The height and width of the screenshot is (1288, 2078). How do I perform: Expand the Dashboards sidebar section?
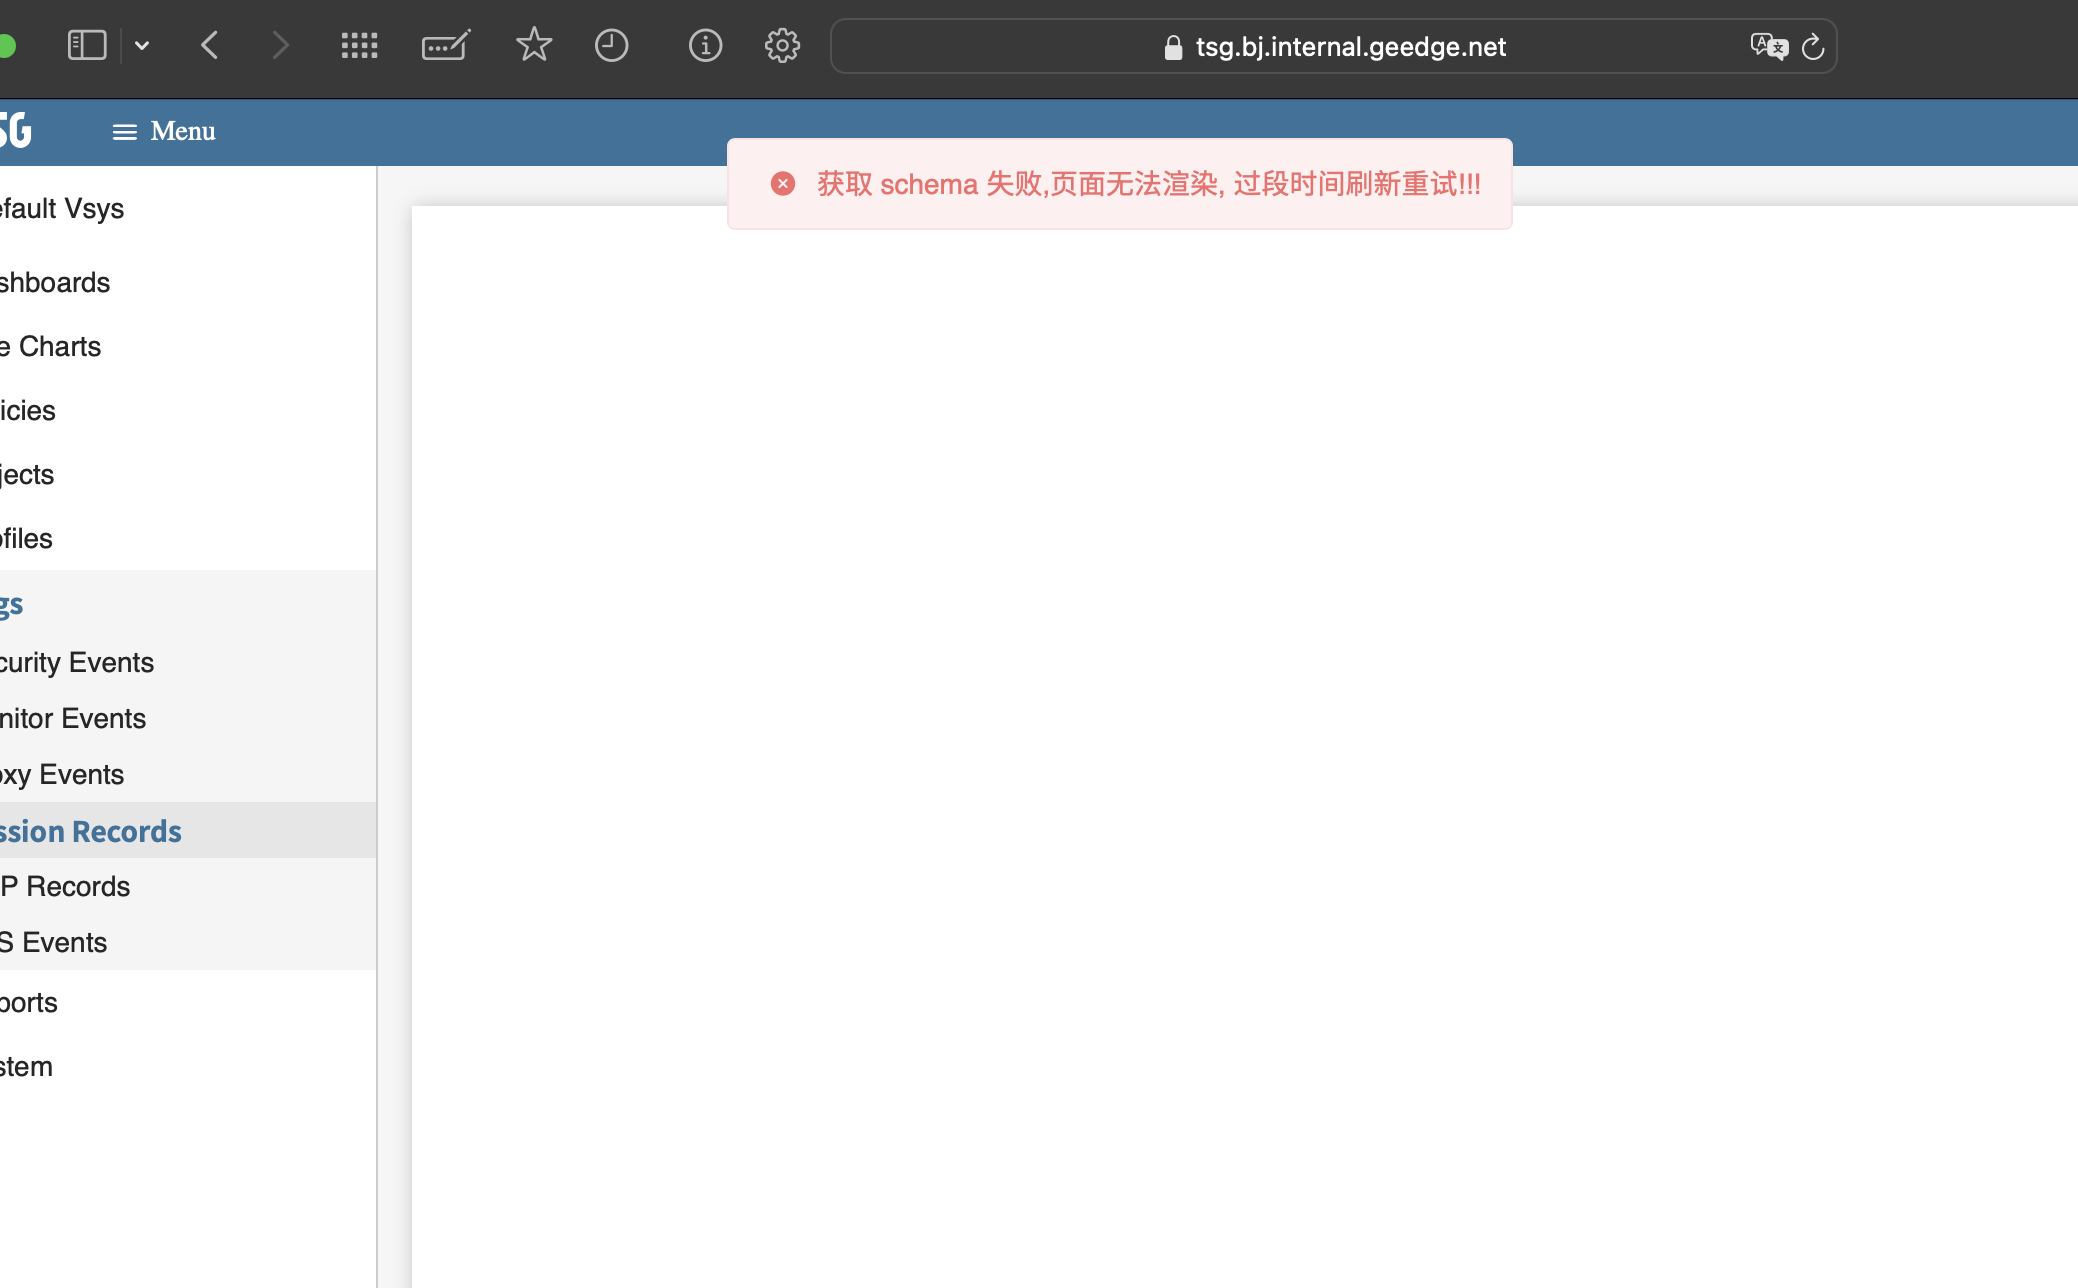click(x=56, y=282)
